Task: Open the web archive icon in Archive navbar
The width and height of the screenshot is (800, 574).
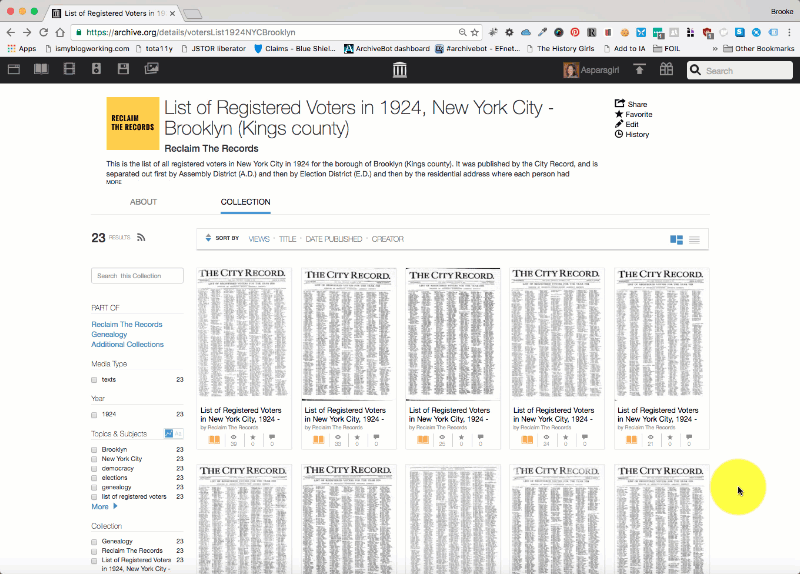Action: [14, 69]
